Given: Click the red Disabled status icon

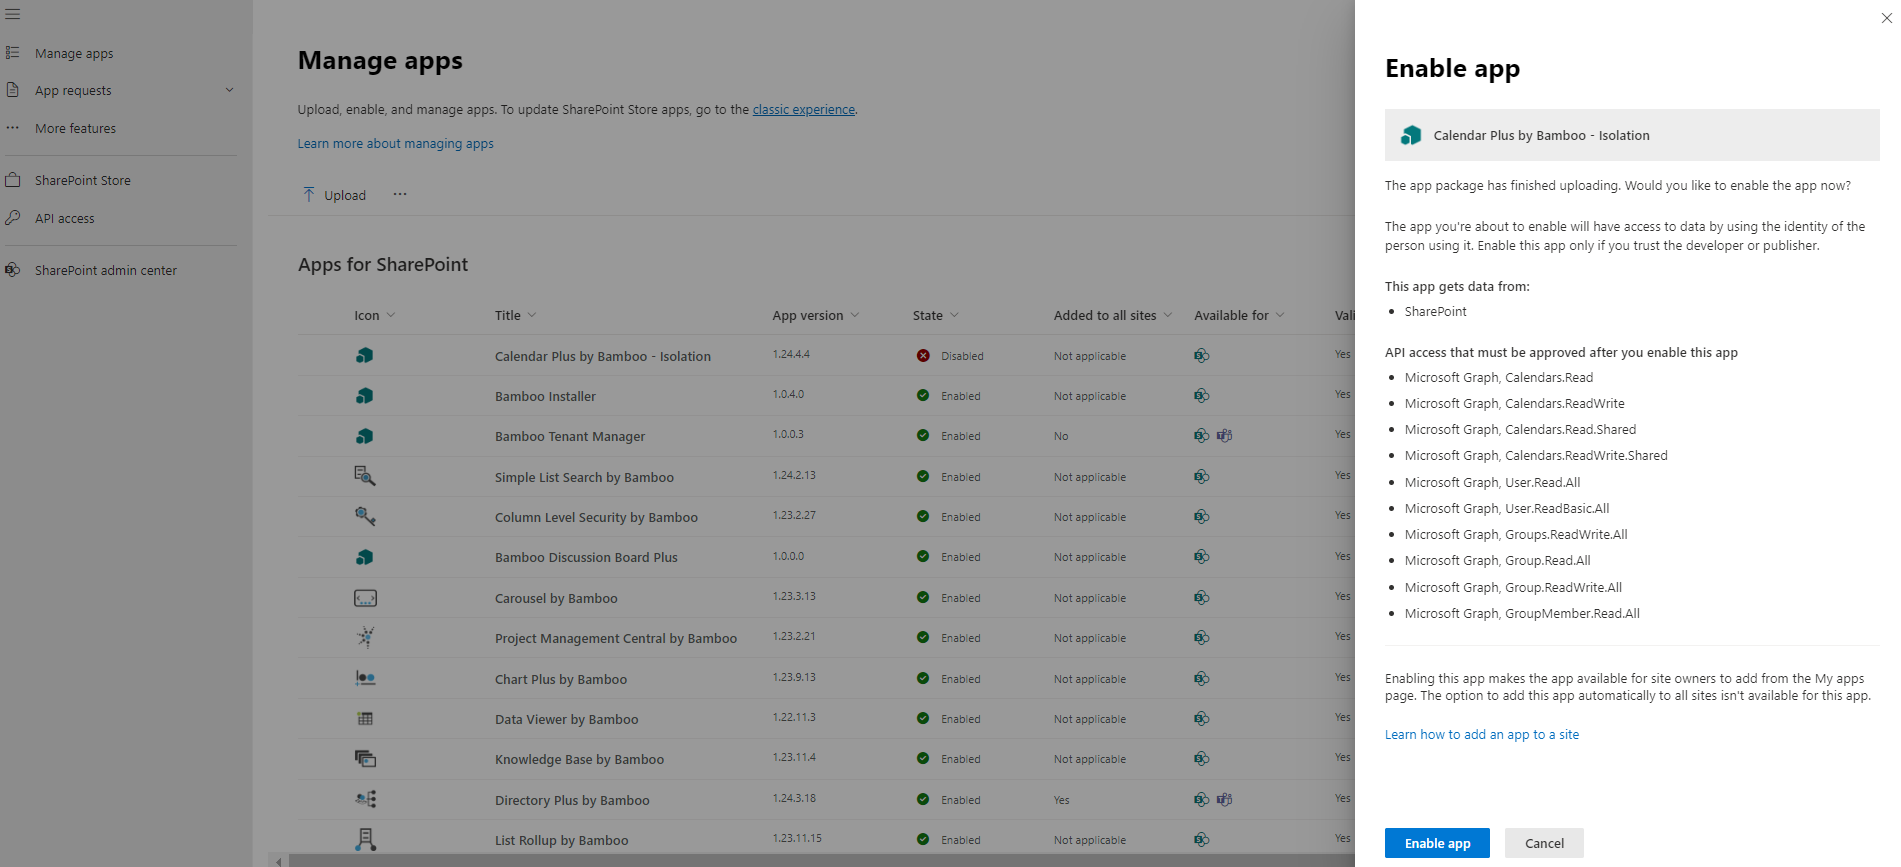Looking at the screenshot, I should [x=923, y=355].
